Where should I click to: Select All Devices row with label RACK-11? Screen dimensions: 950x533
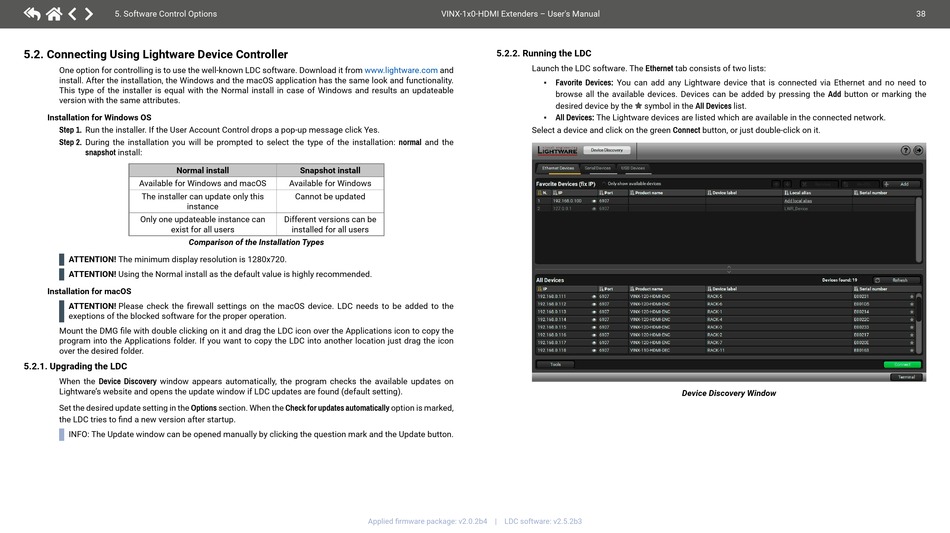pos(725,350)
